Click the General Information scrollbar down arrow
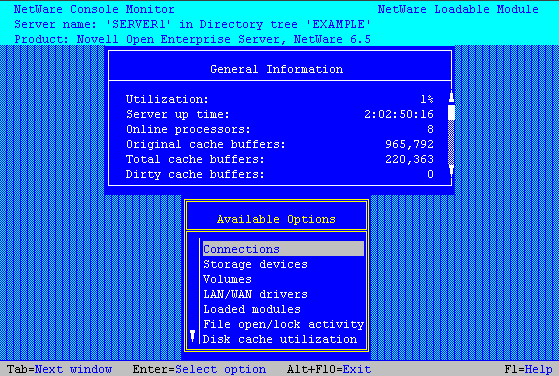This screenshot has height=376, width=559. point(451,170)
